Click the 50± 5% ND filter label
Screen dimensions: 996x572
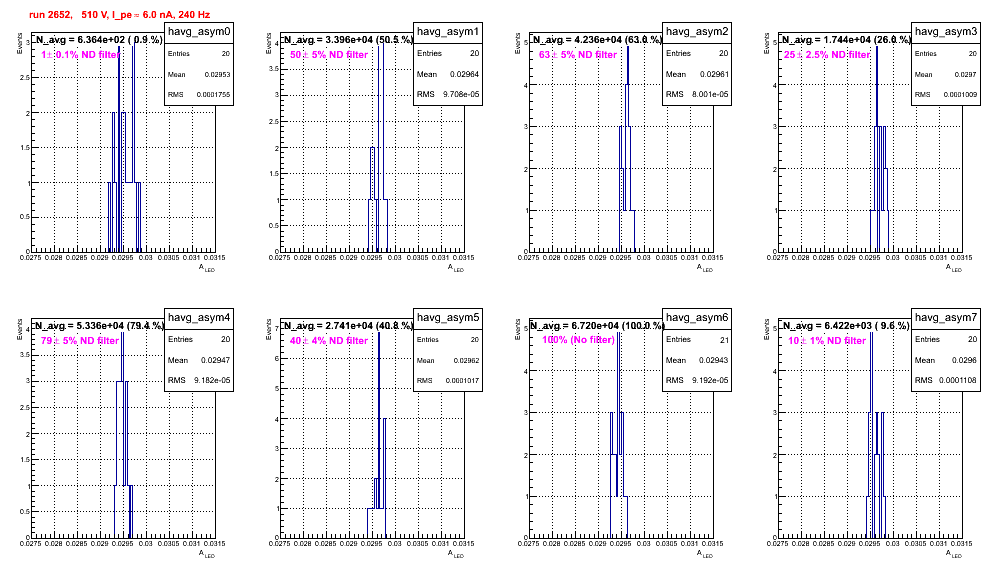tap(329, 55)
